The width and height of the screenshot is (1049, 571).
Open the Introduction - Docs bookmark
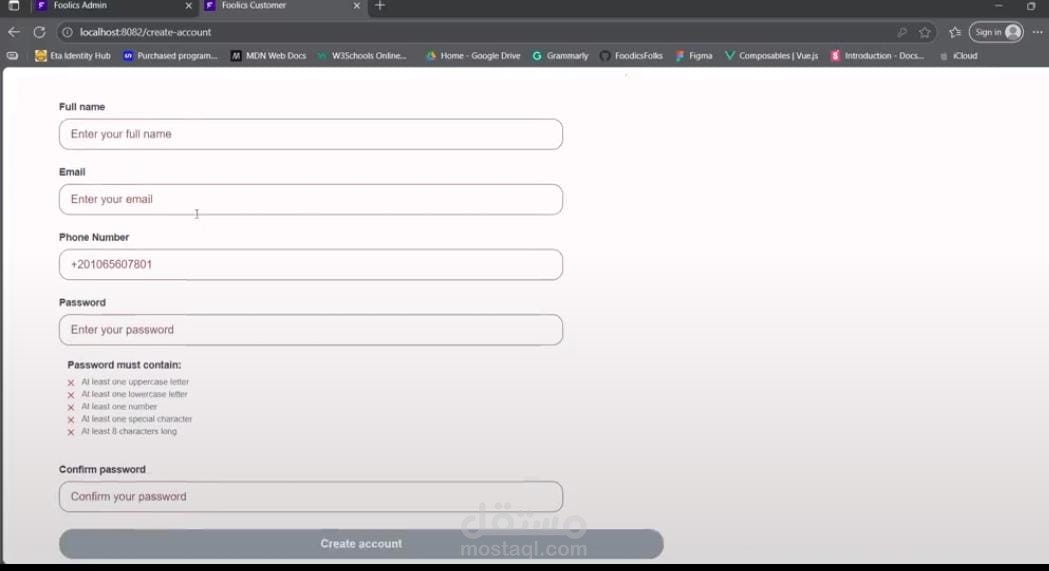click(x=877, y=55)
